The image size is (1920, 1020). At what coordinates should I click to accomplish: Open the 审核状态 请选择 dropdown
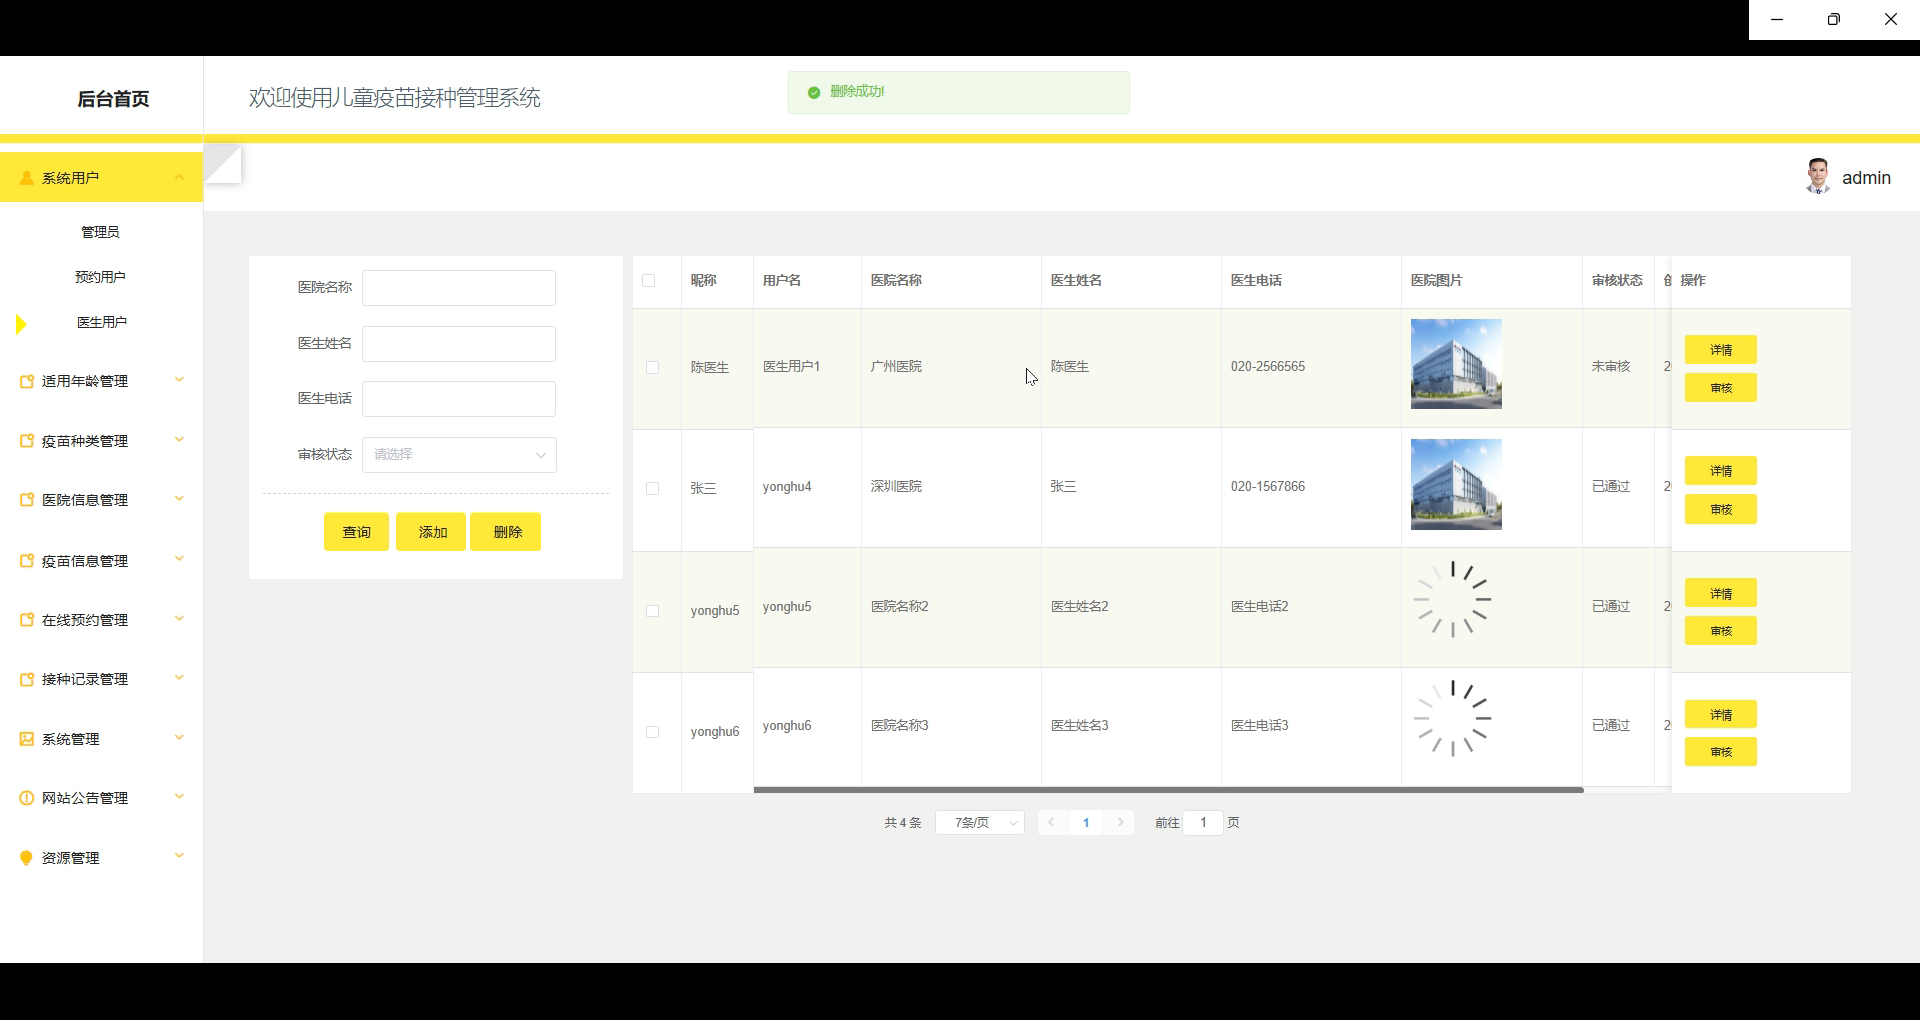459,454
